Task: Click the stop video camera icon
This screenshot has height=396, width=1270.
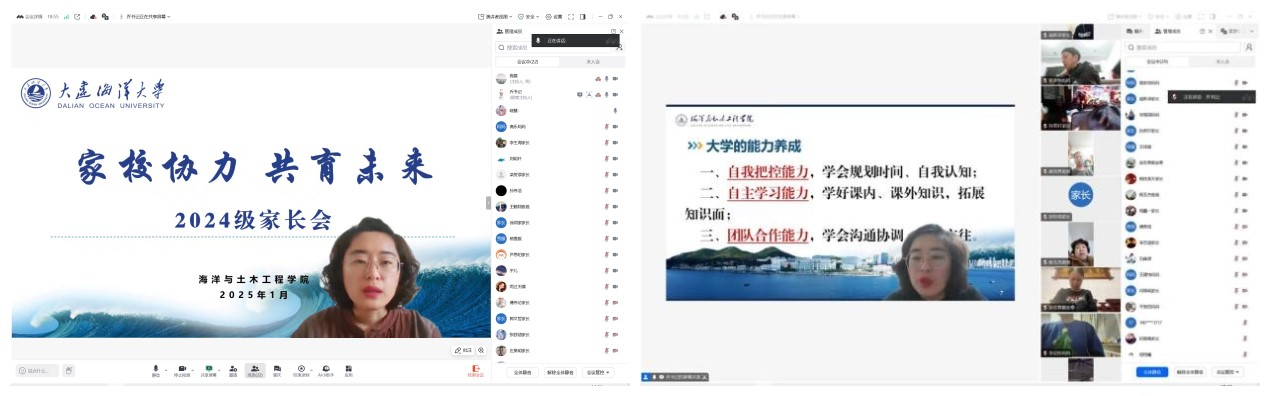Action: pyautogui.click(x=182, y=371)
